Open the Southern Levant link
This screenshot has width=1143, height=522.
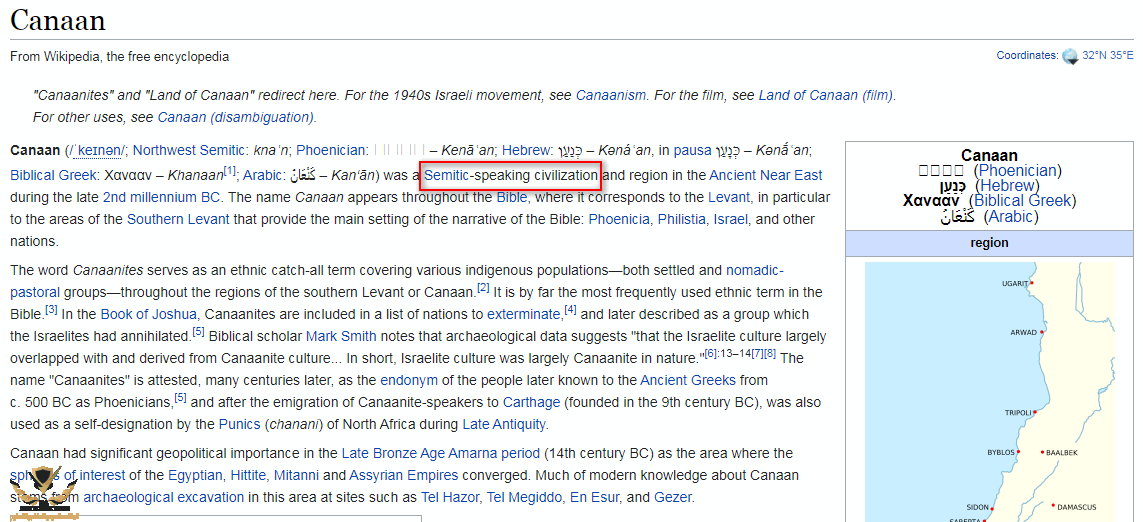point(169,219)
